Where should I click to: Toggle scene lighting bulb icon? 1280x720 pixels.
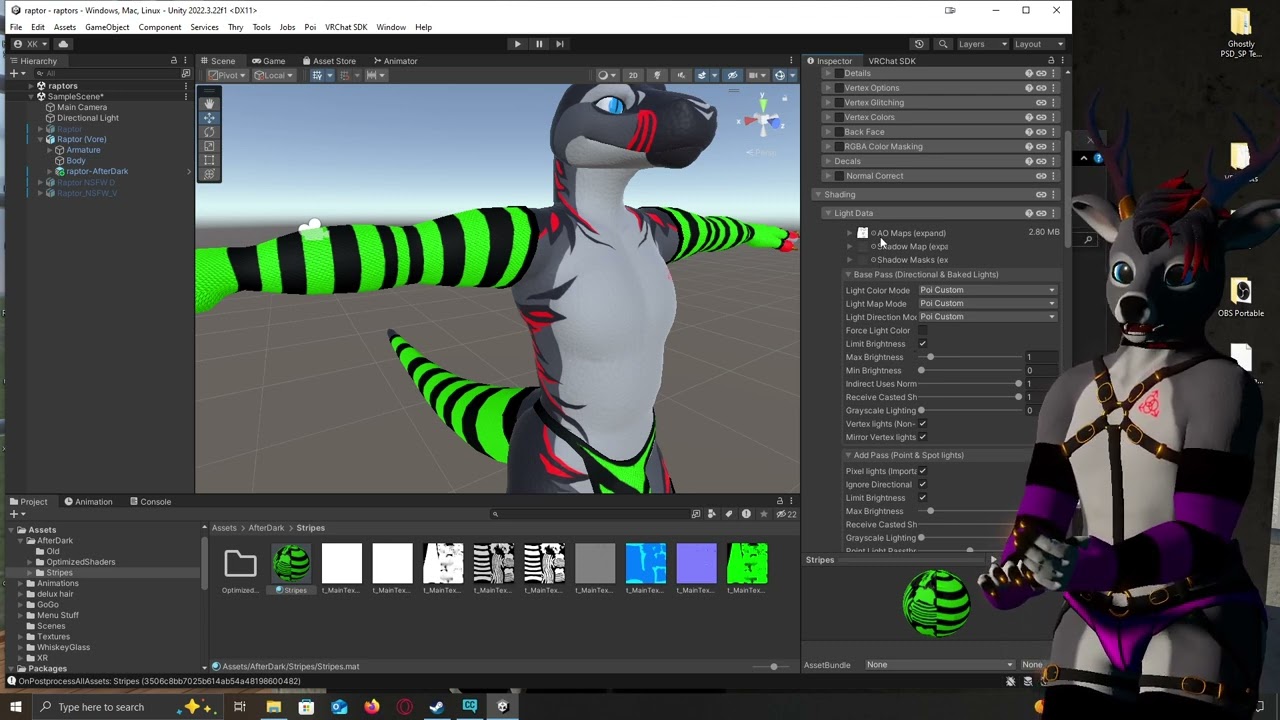click(657, 75)
